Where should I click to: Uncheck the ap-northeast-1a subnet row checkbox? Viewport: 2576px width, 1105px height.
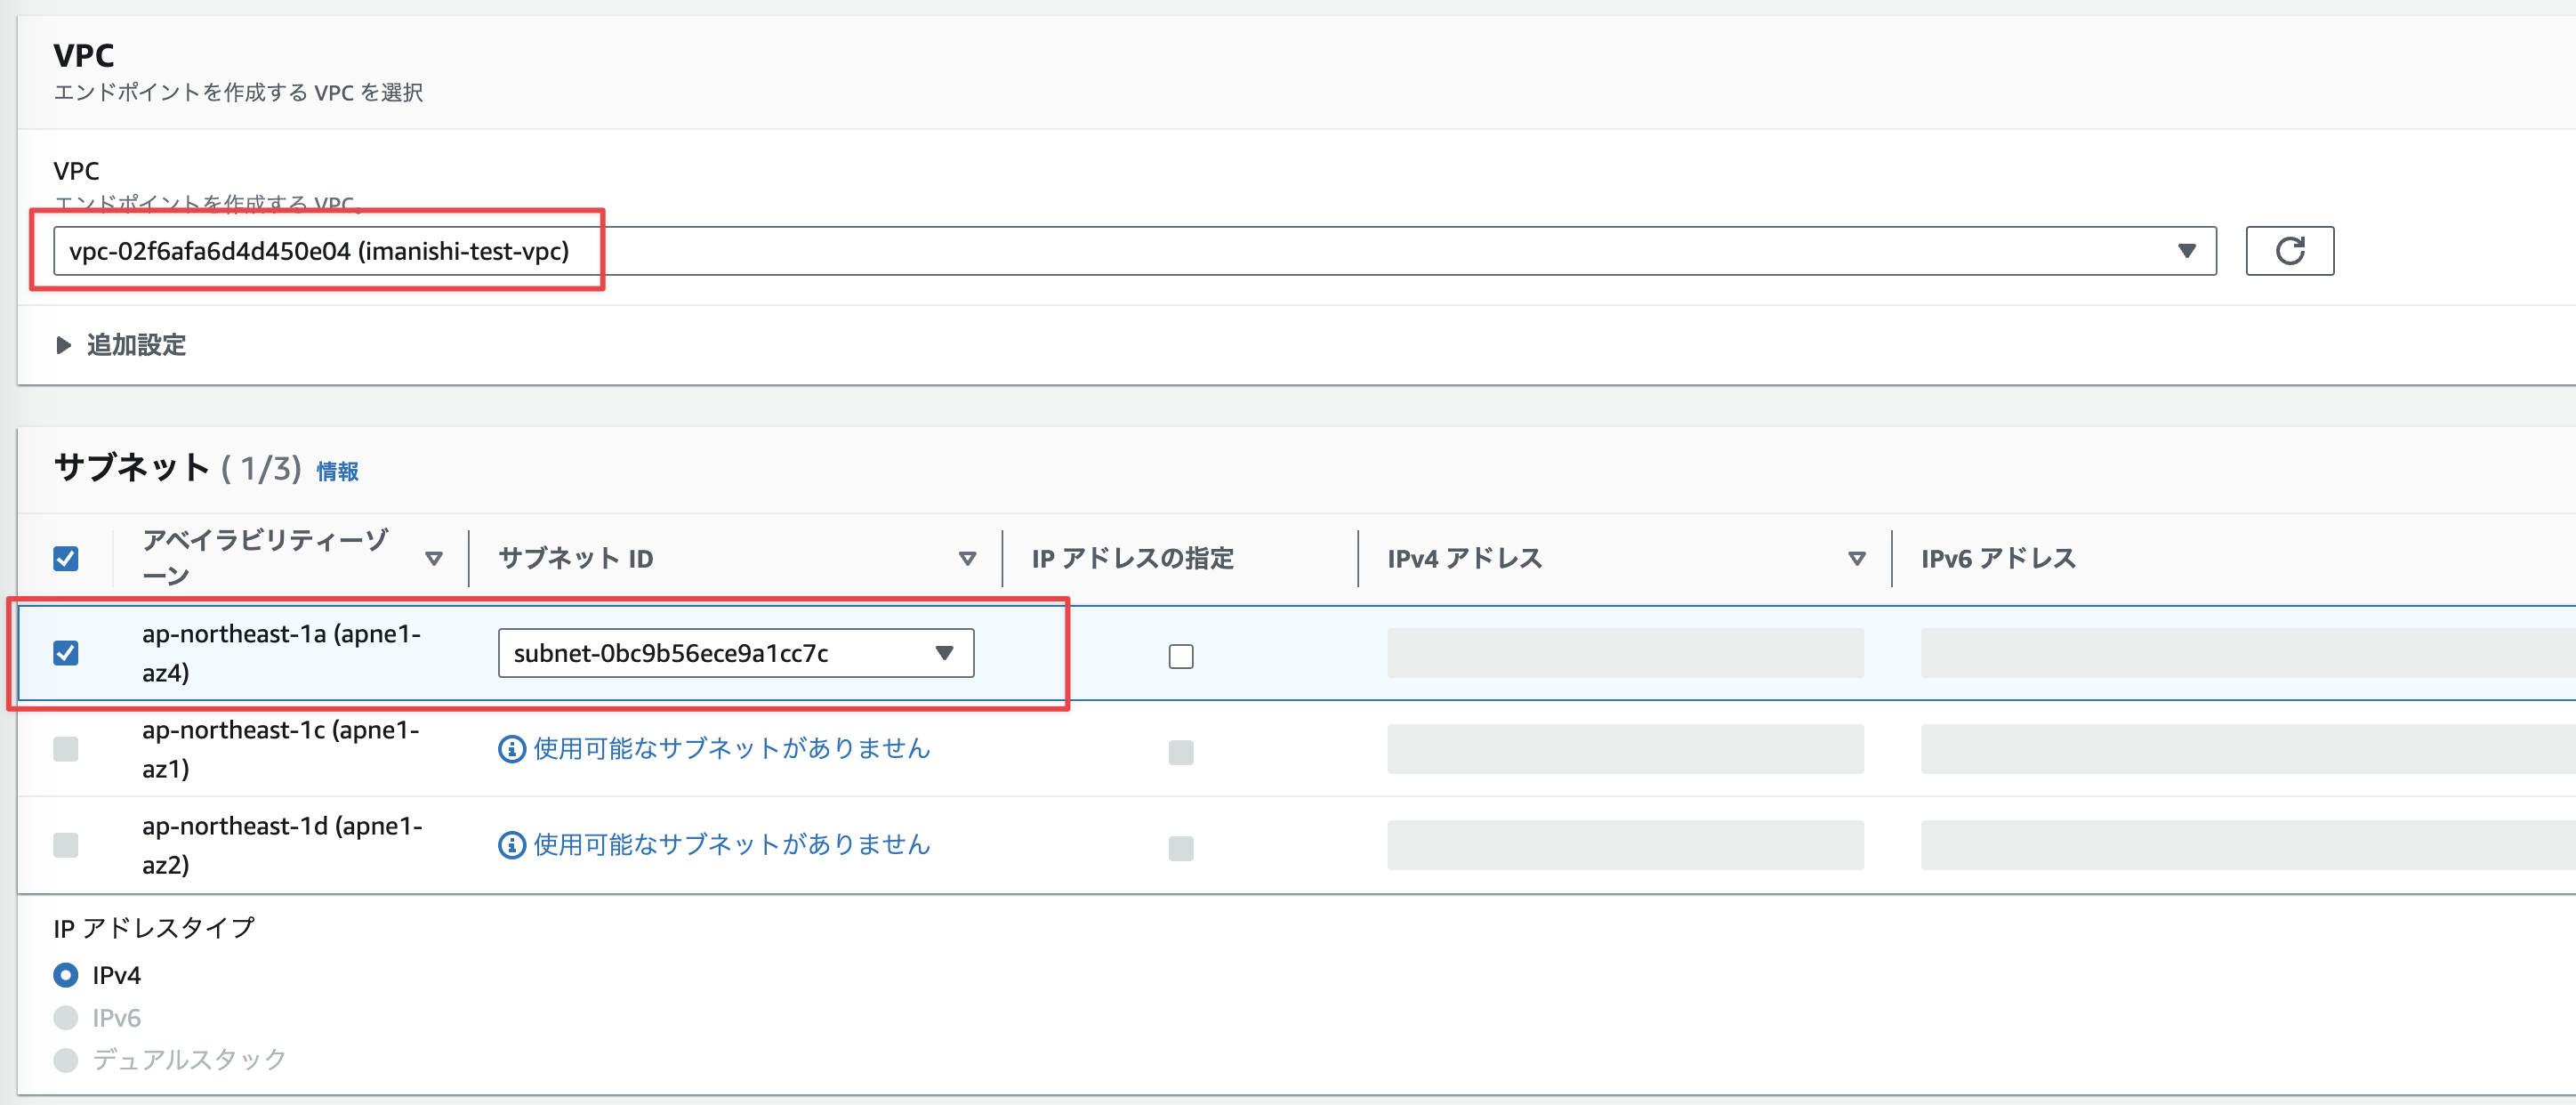66,653
